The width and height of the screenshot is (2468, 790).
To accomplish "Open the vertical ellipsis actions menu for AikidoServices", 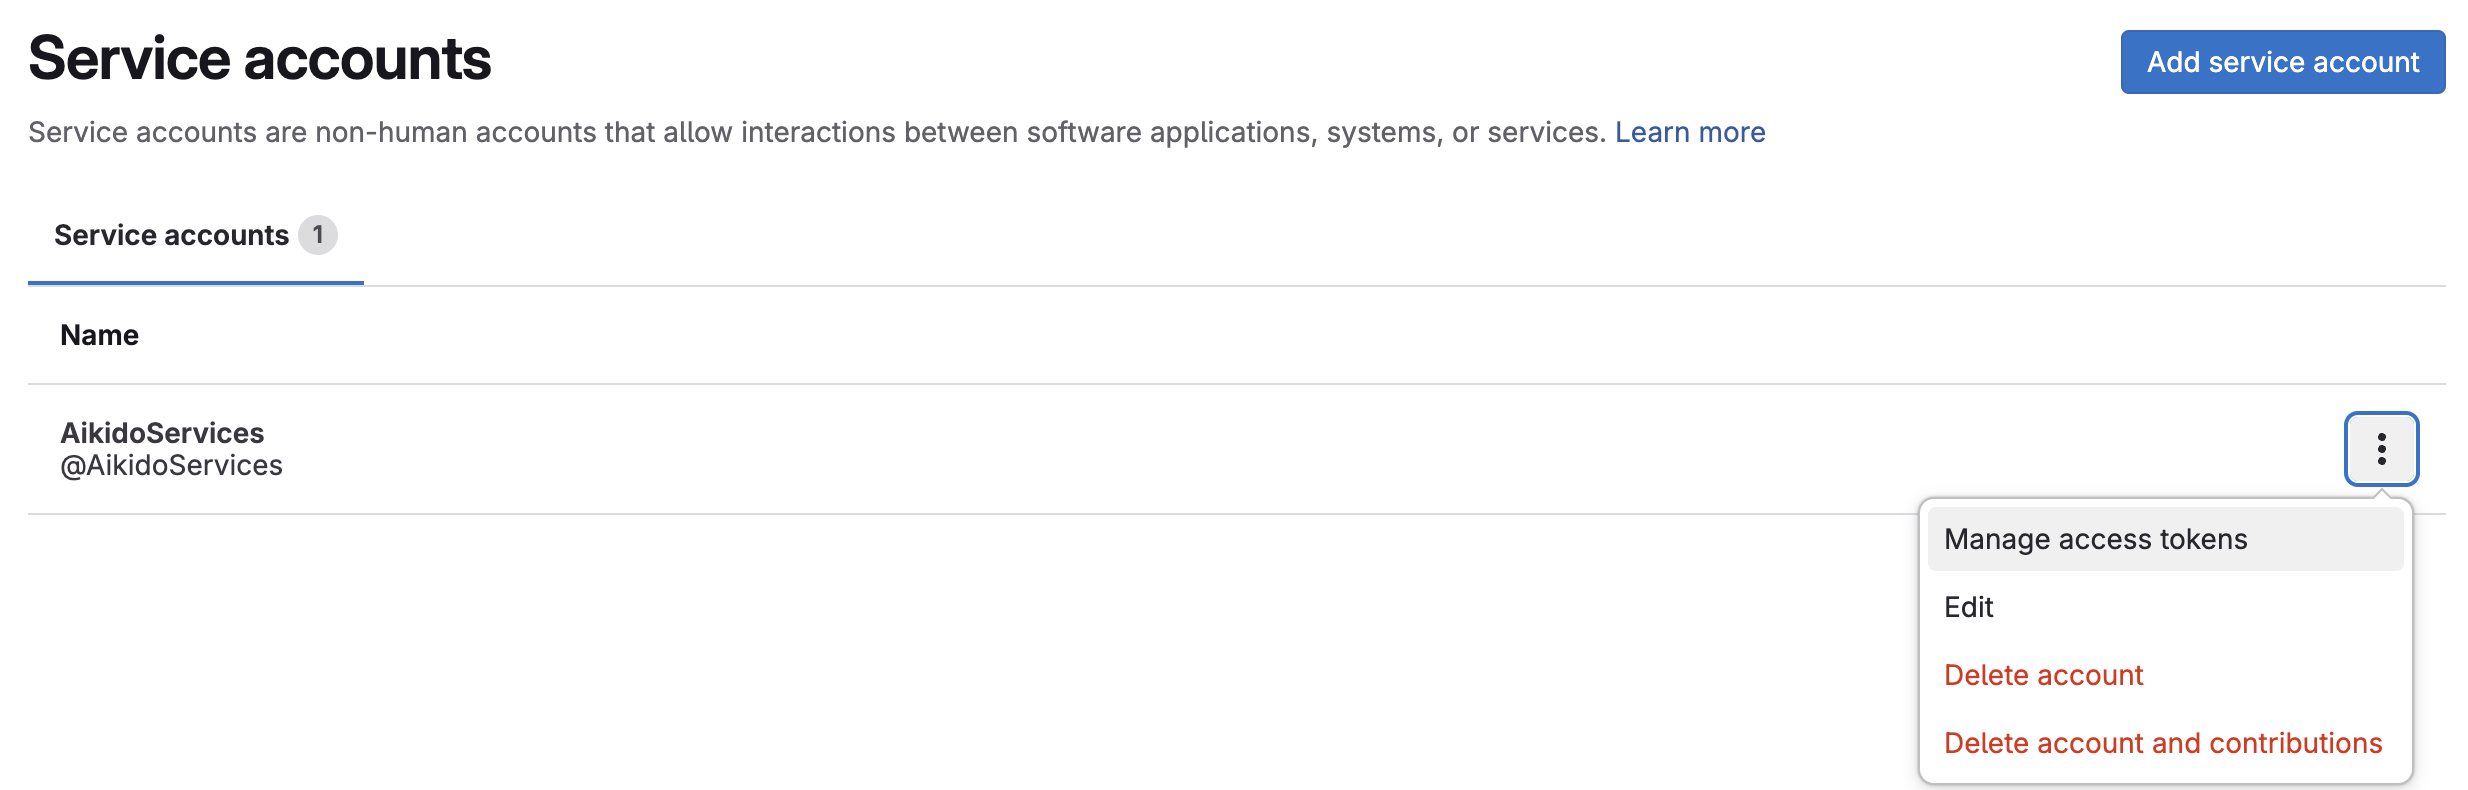I will (2381, 448).
